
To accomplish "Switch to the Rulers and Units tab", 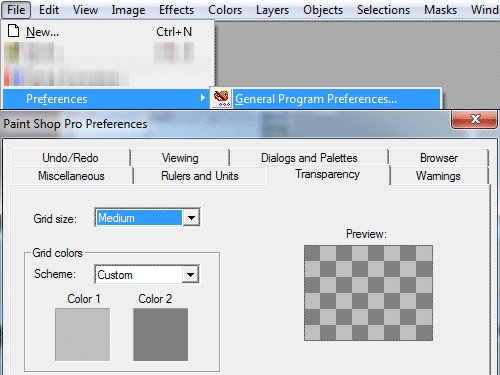I will pos(200,176).
